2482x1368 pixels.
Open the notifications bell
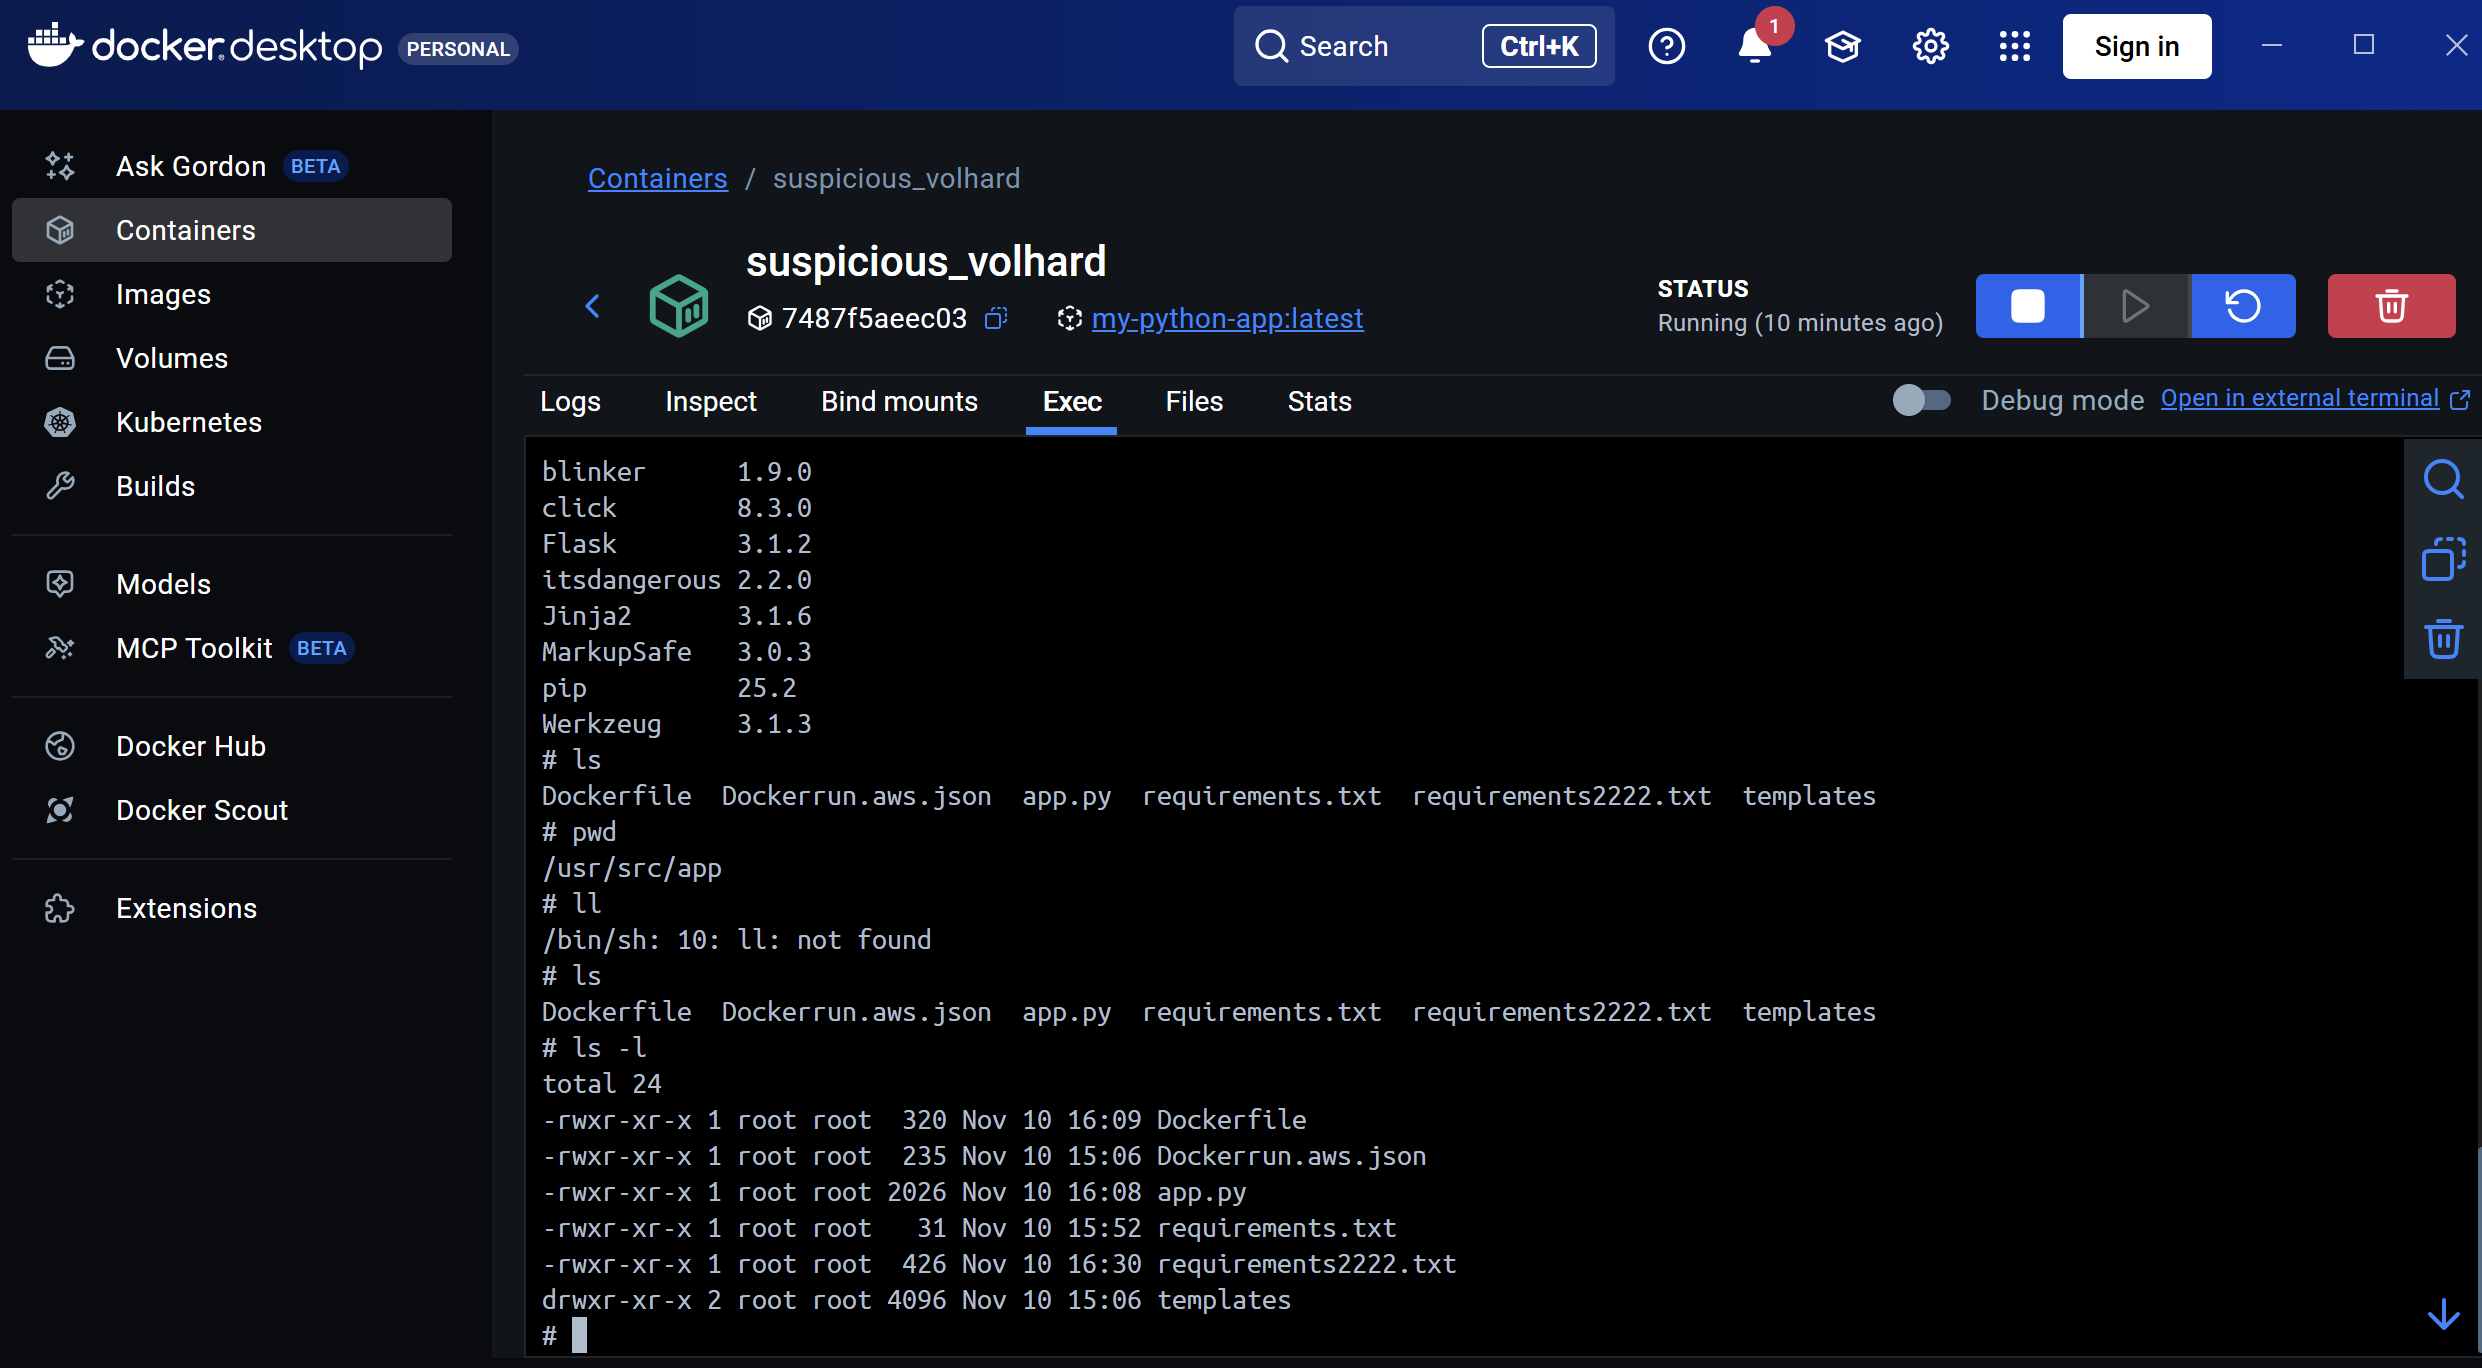tap(1755, 47)
